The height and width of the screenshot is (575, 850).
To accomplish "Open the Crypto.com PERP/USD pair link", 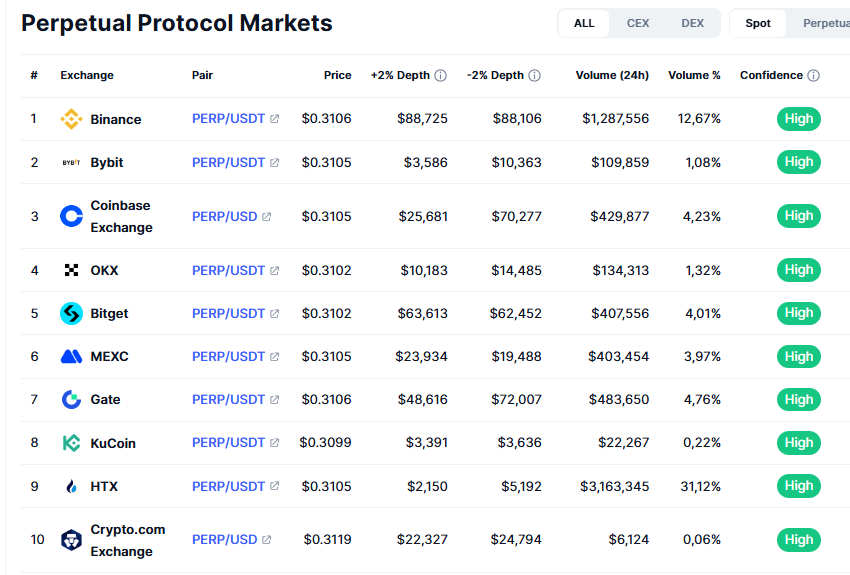I will pyautogui.click(x=225, y=540).
